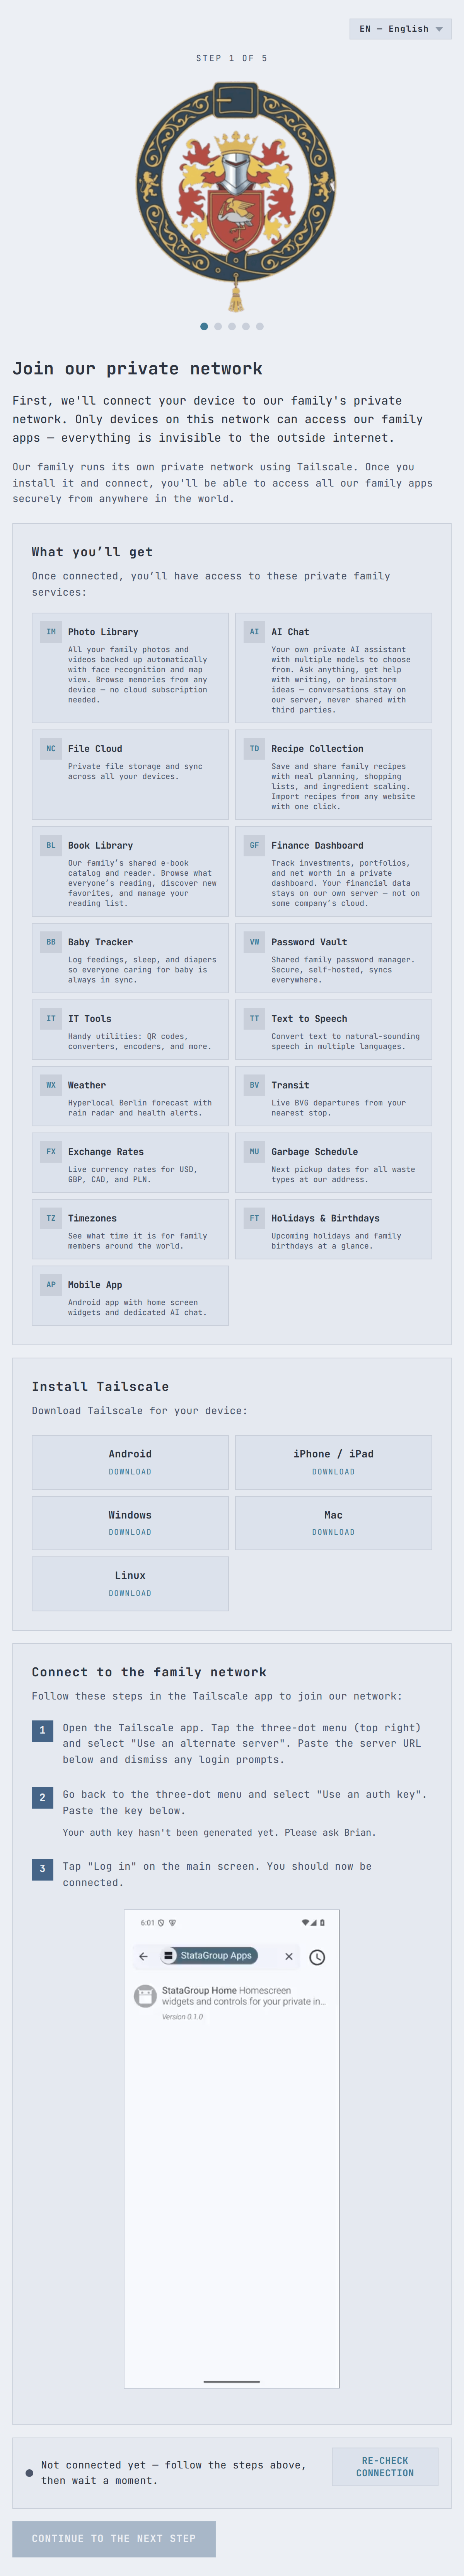The width and height of the screenshot is (464, 2576).
Task: Select the second carousel pagination dot
Action: tap(218, 326)
